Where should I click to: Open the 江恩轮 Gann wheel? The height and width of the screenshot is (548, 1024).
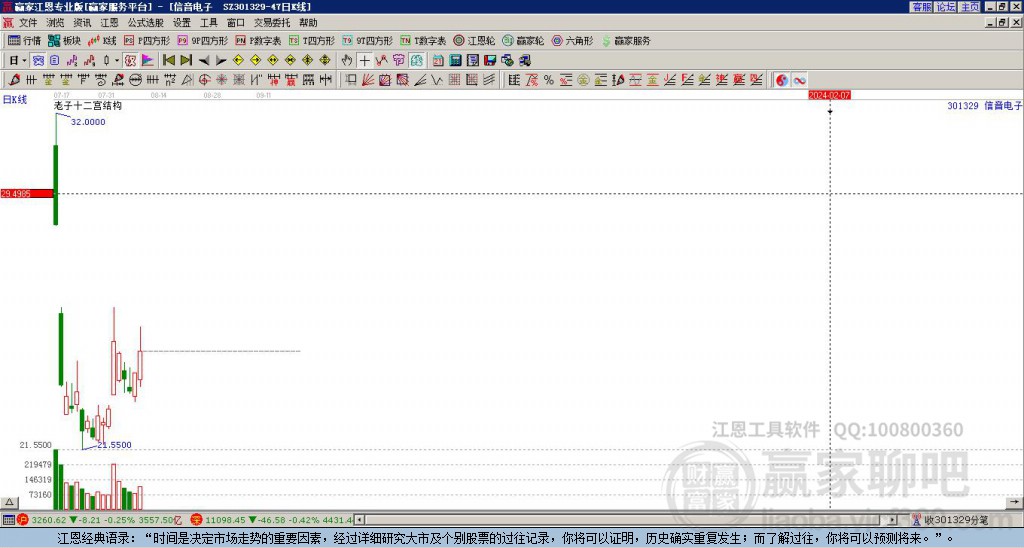click(474, 40)
